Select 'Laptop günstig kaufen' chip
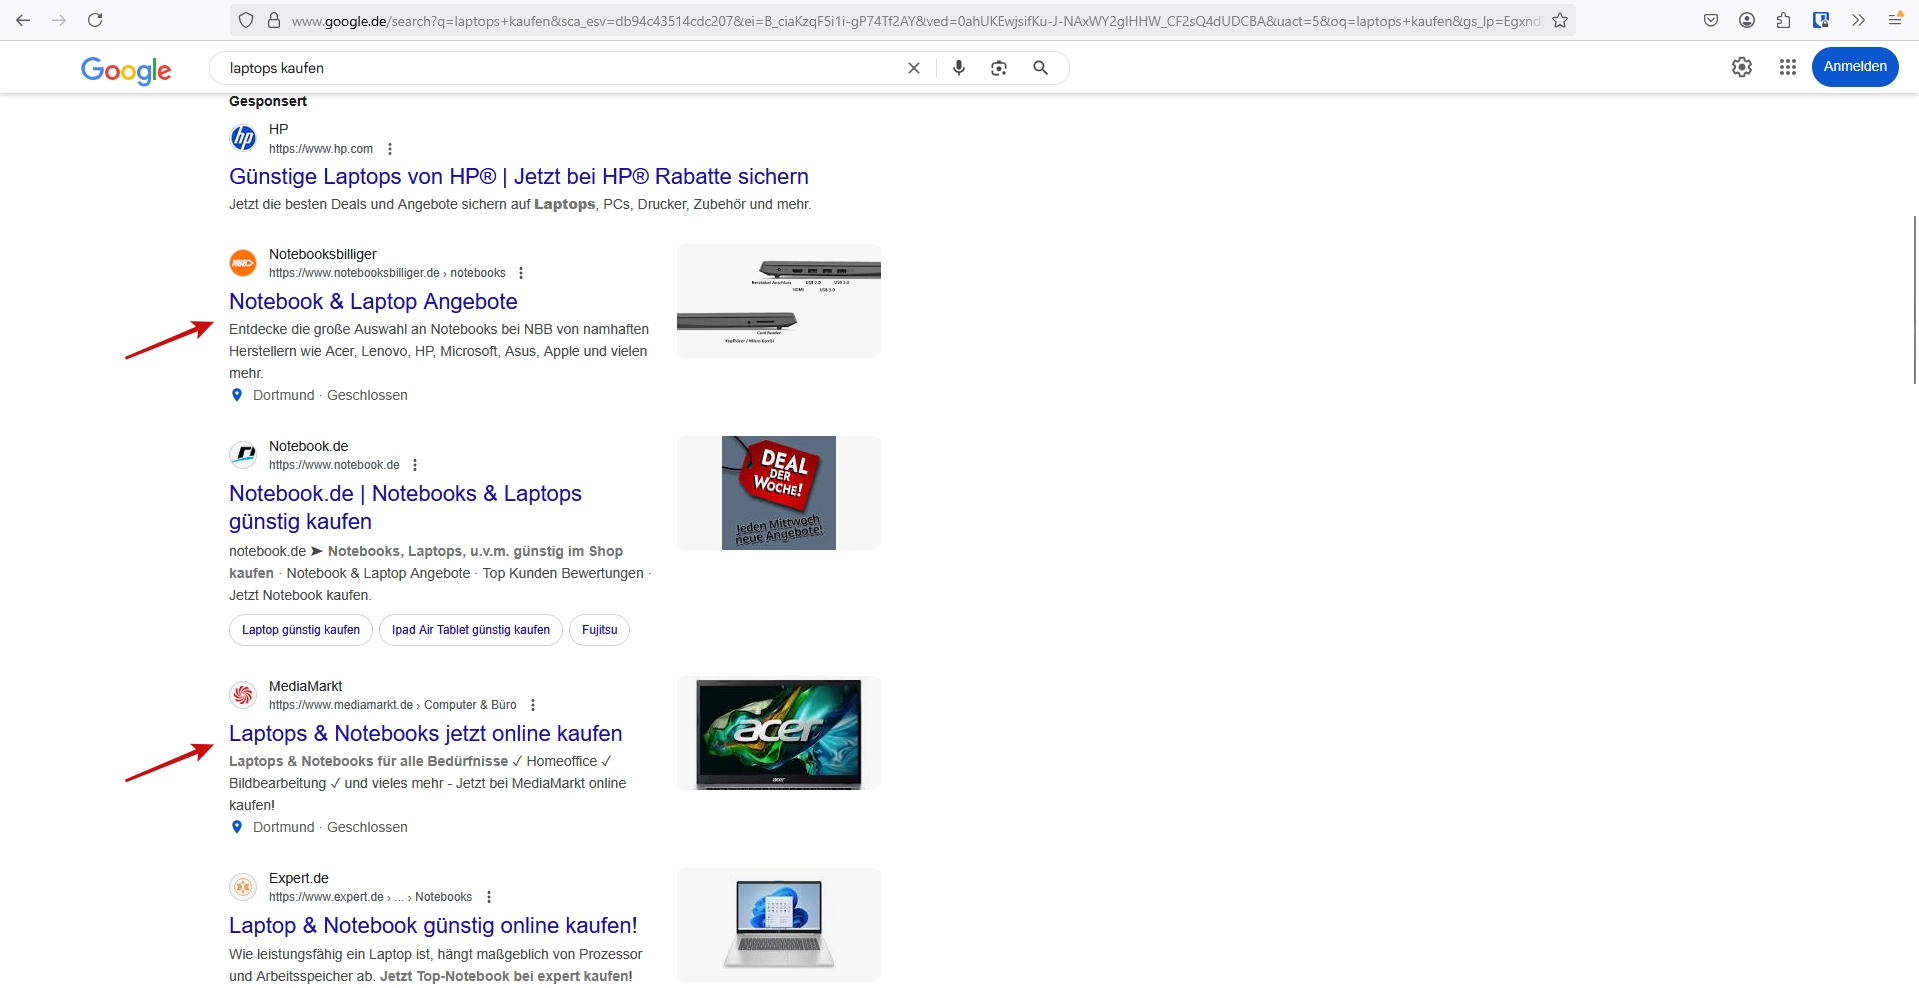Image resolution: width=1919 pixels, height=988 pixels. click(301, 630)
